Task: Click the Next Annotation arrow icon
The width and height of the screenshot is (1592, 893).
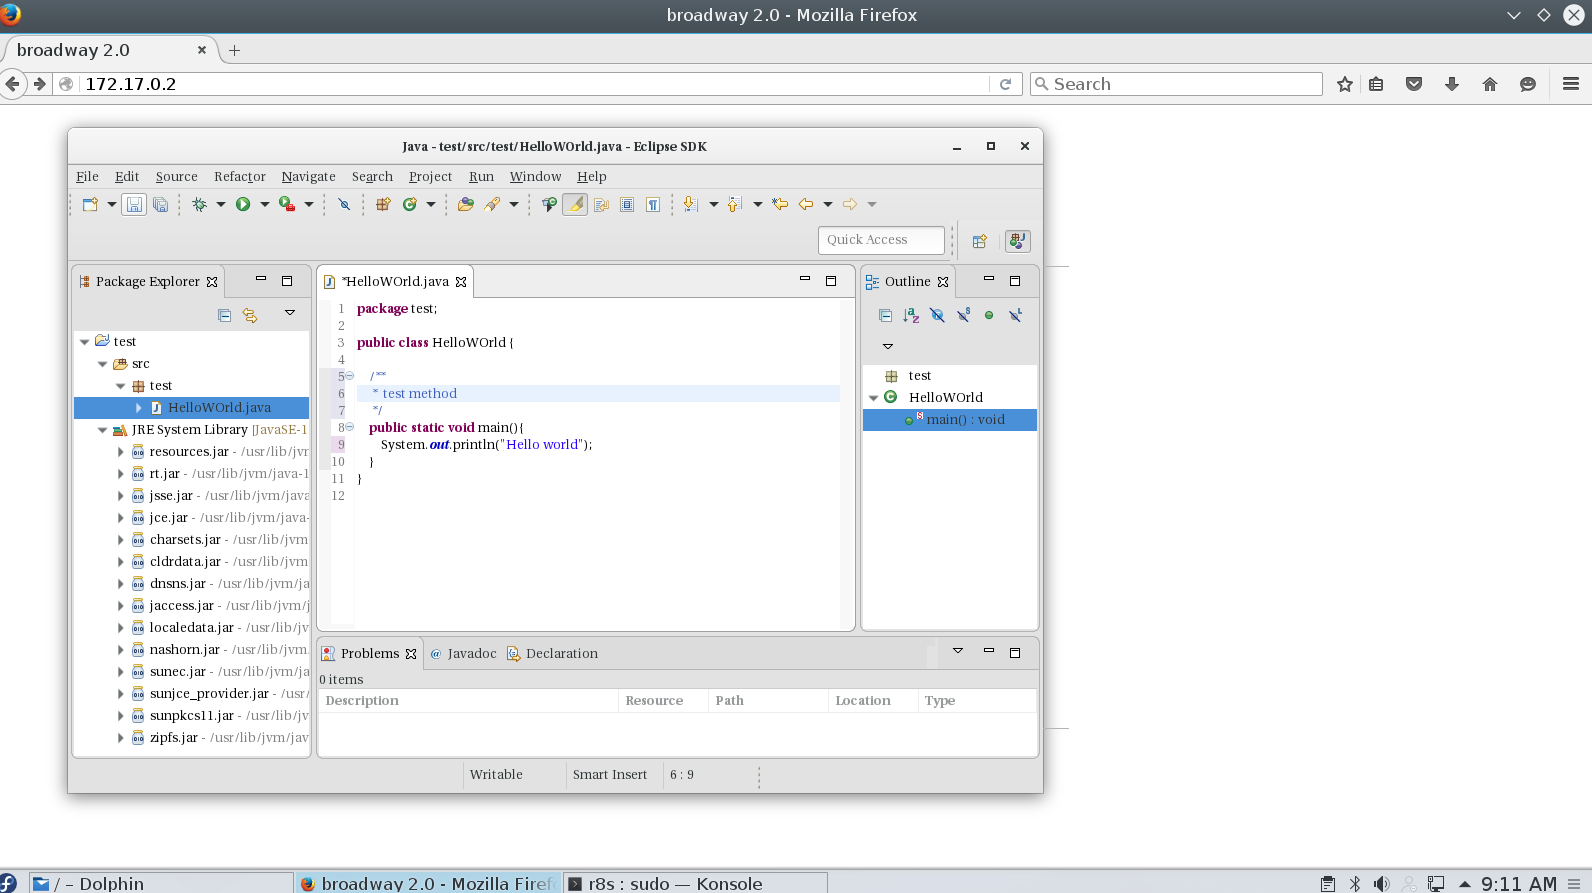Action: pos(690,204)
